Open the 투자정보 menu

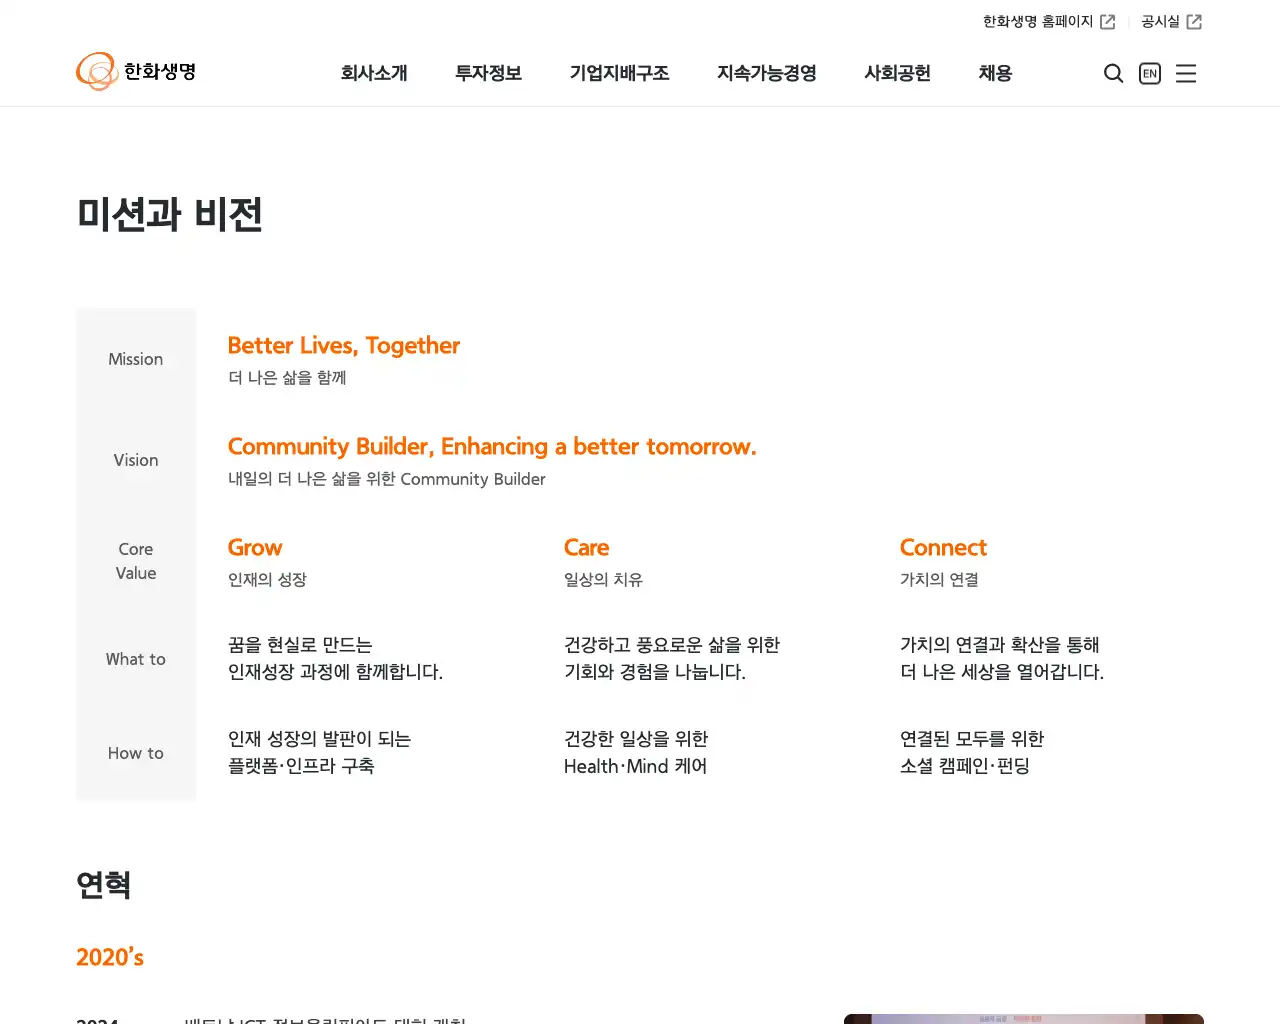click(x=489, y=73)
